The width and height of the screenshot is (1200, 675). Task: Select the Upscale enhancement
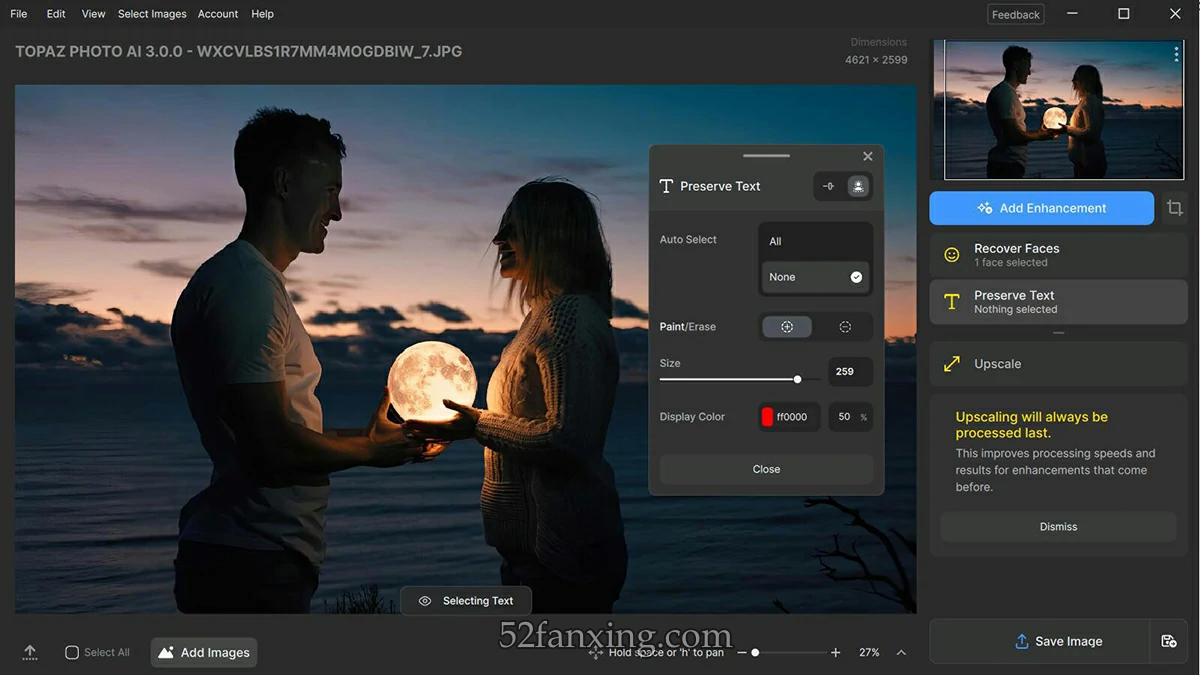[x=1058, y=364]
